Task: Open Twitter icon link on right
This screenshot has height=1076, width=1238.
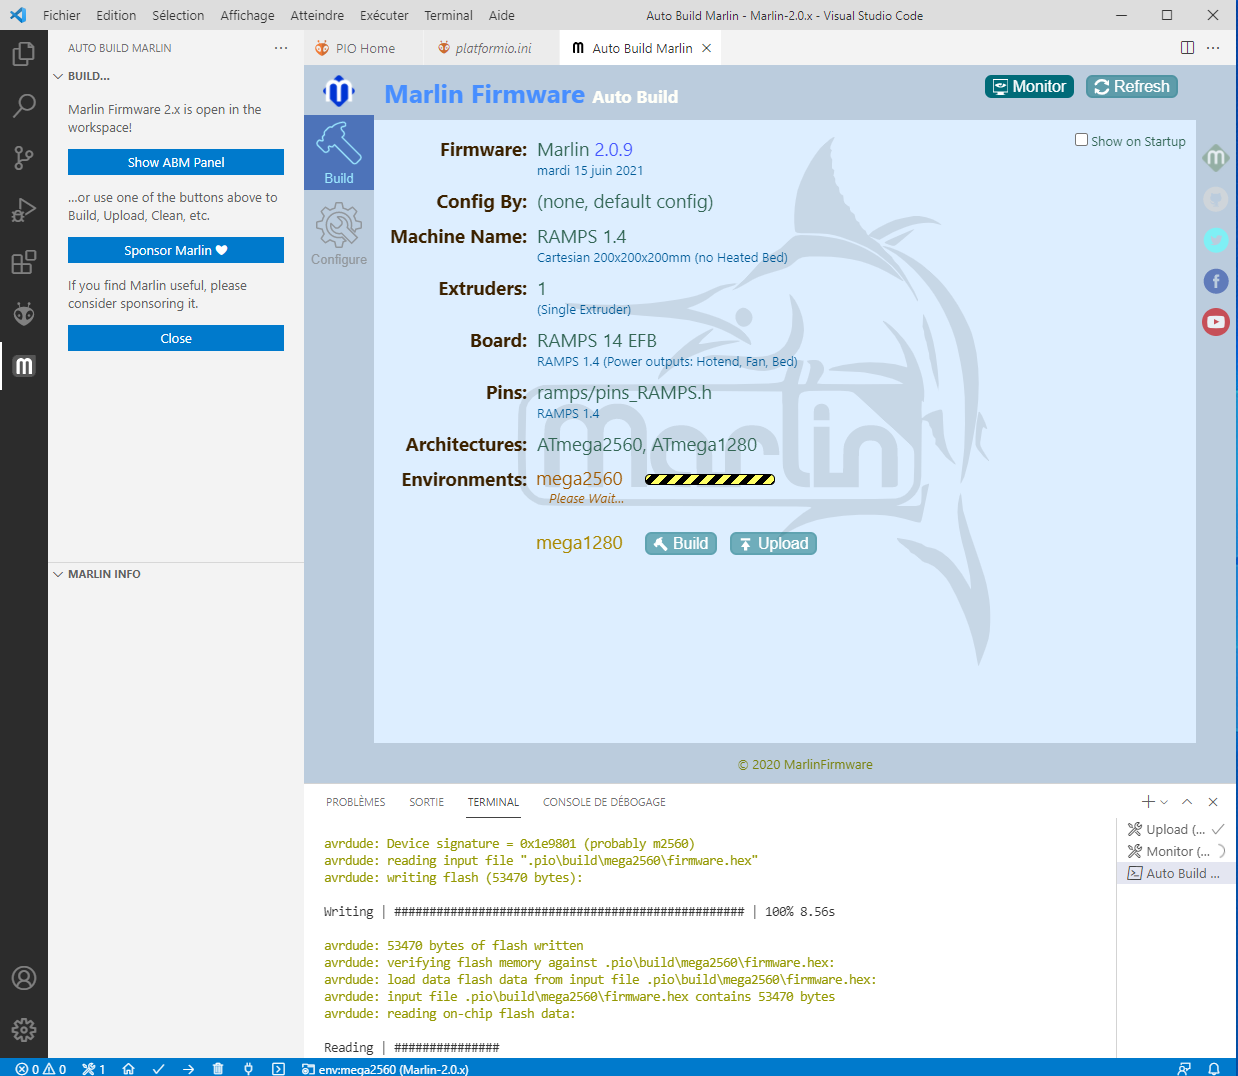Action: 1215,240
